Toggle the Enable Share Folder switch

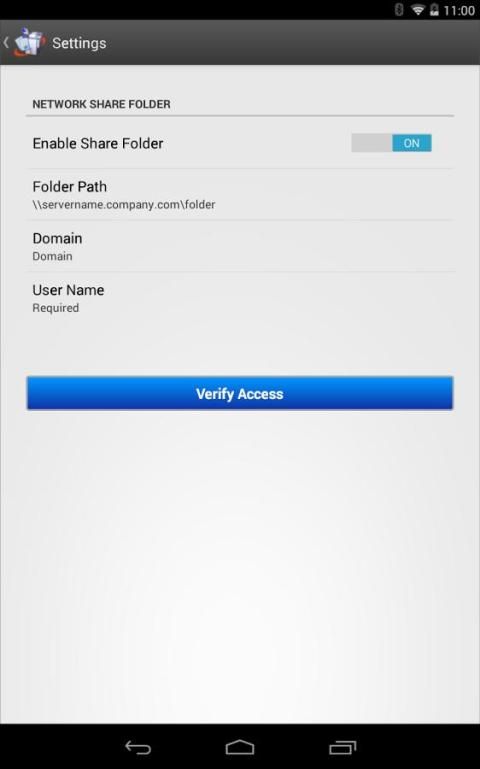[391, 143]
